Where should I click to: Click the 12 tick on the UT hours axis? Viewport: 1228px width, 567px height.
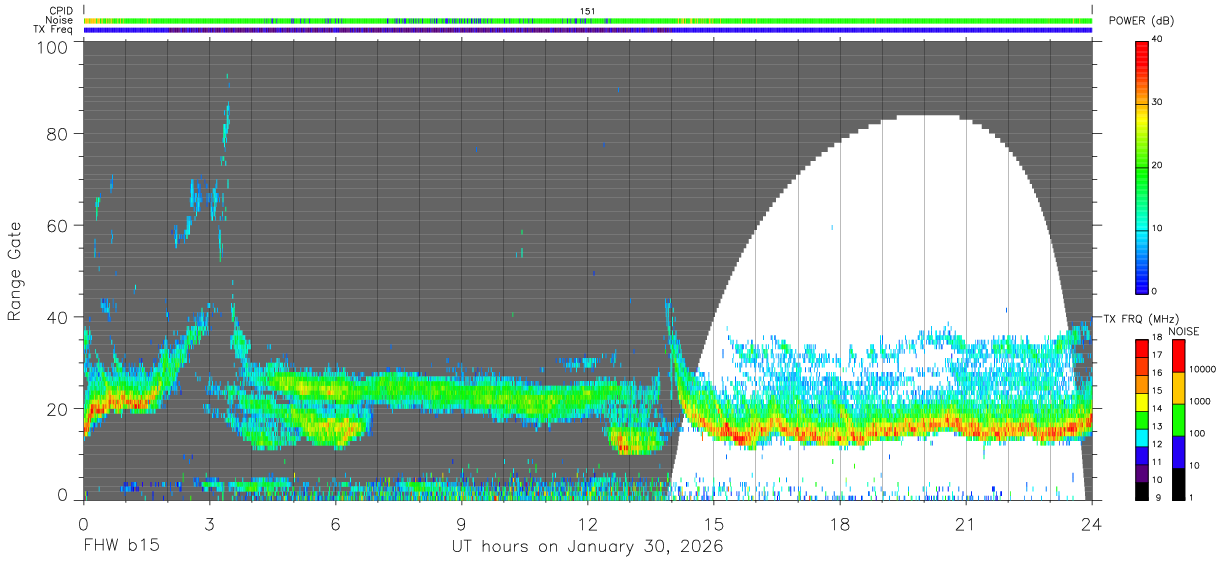point(588,524)
